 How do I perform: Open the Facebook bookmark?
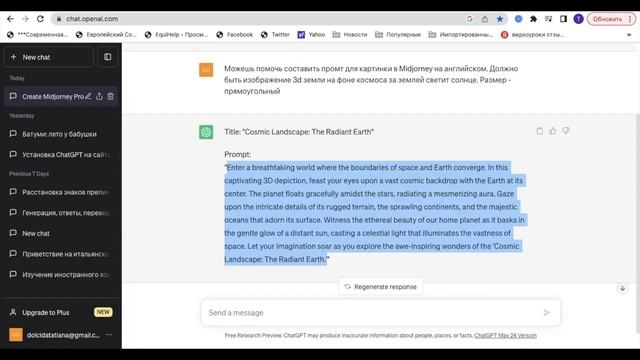235,35
